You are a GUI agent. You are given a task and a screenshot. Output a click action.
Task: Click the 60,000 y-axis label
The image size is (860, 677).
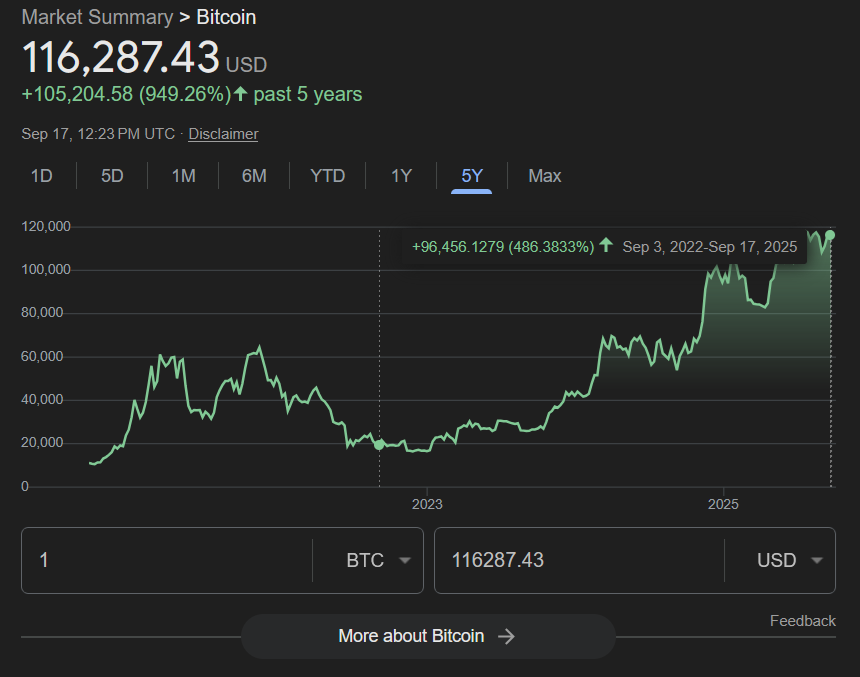[42, 357]
